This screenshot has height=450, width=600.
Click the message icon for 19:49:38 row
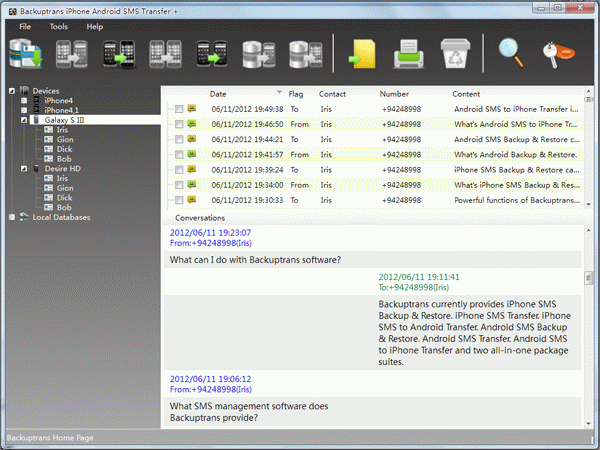[x=192, y=108]
